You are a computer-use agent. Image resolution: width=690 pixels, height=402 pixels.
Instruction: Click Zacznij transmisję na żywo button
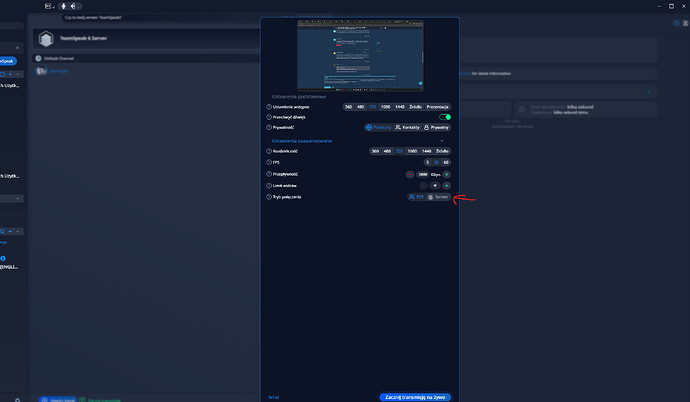point(416,397)
